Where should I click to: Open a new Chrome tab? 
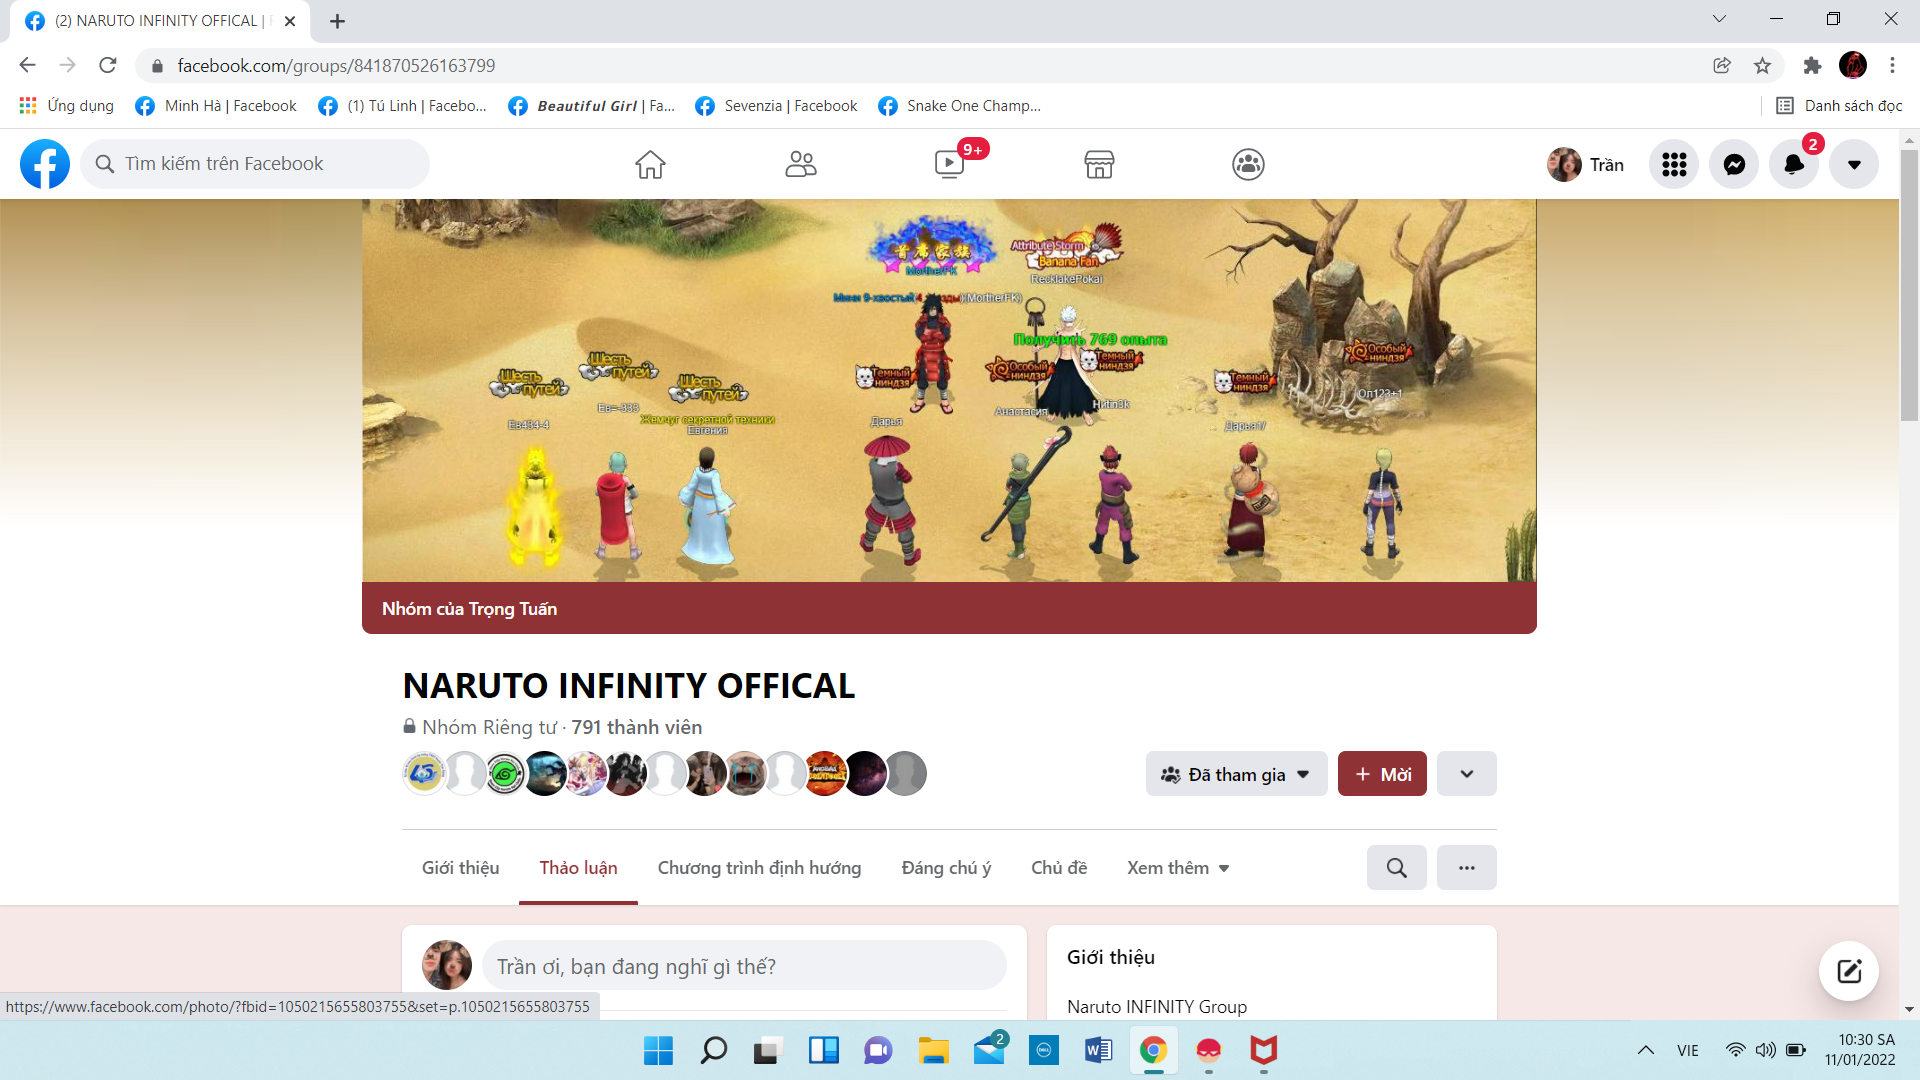coord(337,21)
